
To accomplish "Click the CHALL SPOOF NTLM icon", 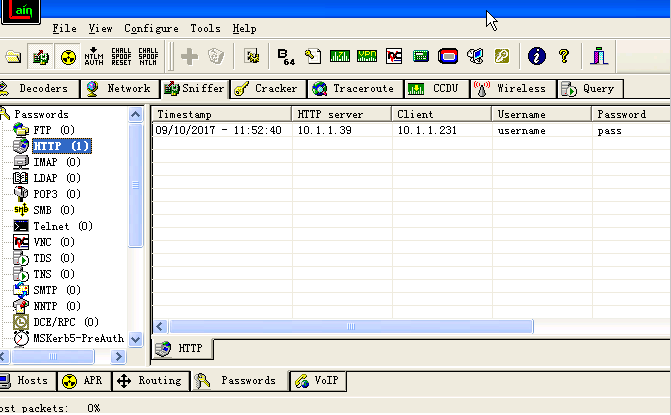I will pyautogui.click(x=148, y=56).
